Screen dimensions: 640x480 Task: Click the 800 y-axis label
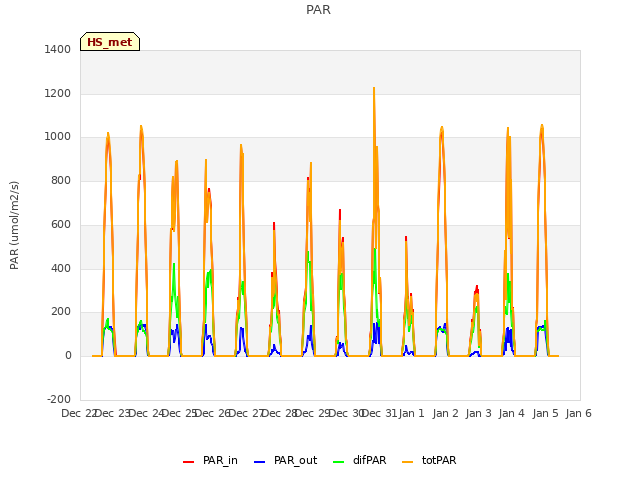pyautogui.click(x=61, y=180)
